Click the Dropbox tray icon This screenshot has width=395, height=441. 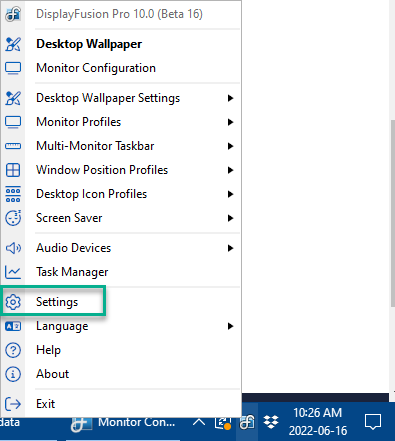pyautogui.click(x=271, y=422)
